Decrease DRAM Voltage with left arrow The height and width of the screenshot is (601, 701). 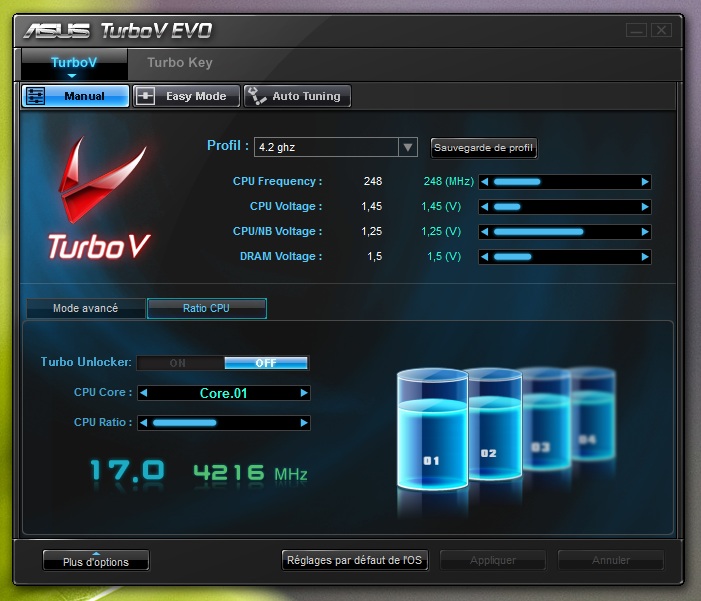(485, 257)
